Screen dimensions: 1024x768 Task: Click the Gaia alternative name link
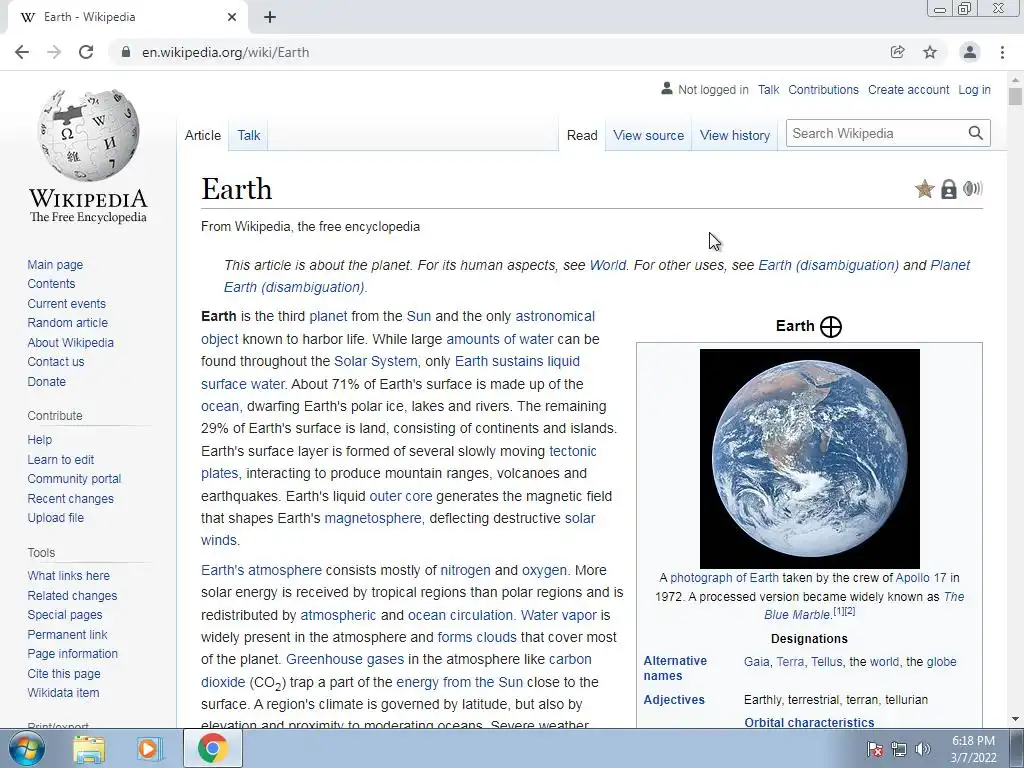coord(756,662)
